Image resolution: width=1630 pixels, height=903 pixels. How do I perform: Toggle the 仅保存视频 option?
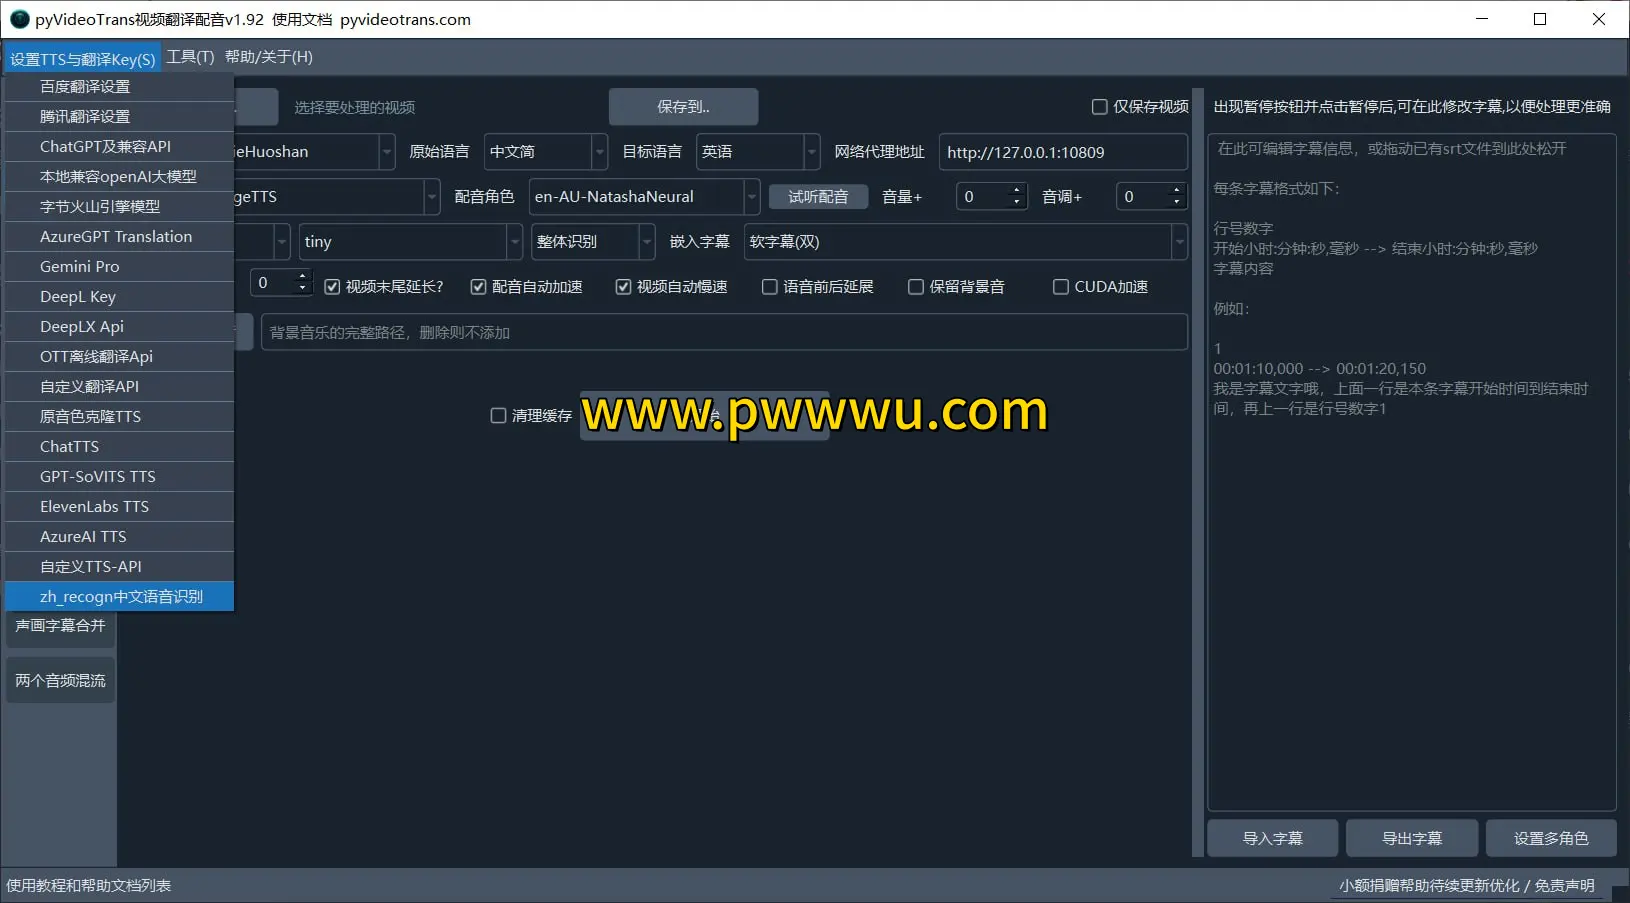click(x=1099, y=107)
